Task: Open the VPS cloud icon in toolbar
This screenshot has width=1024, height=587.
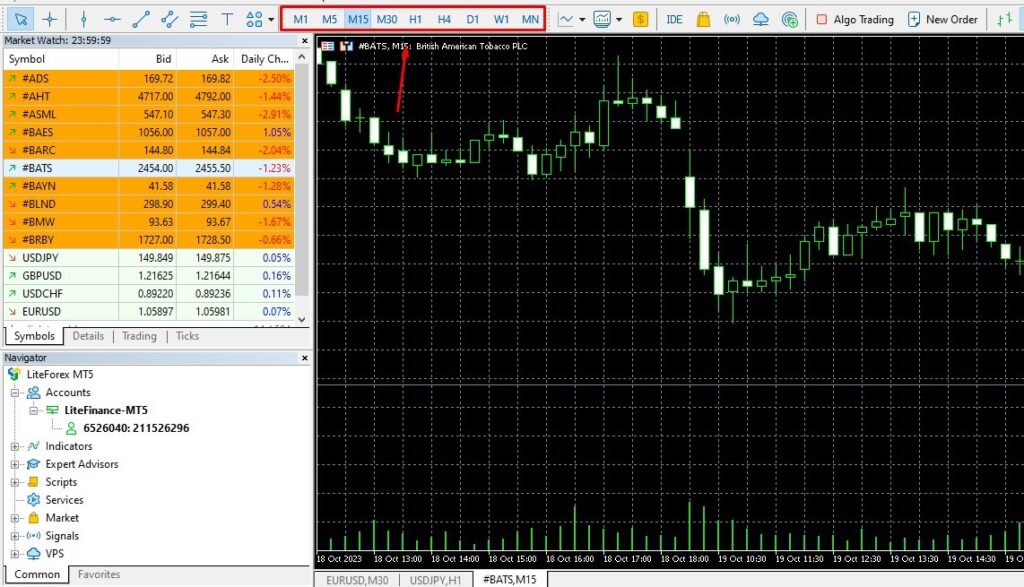Action: coord(761,19)
